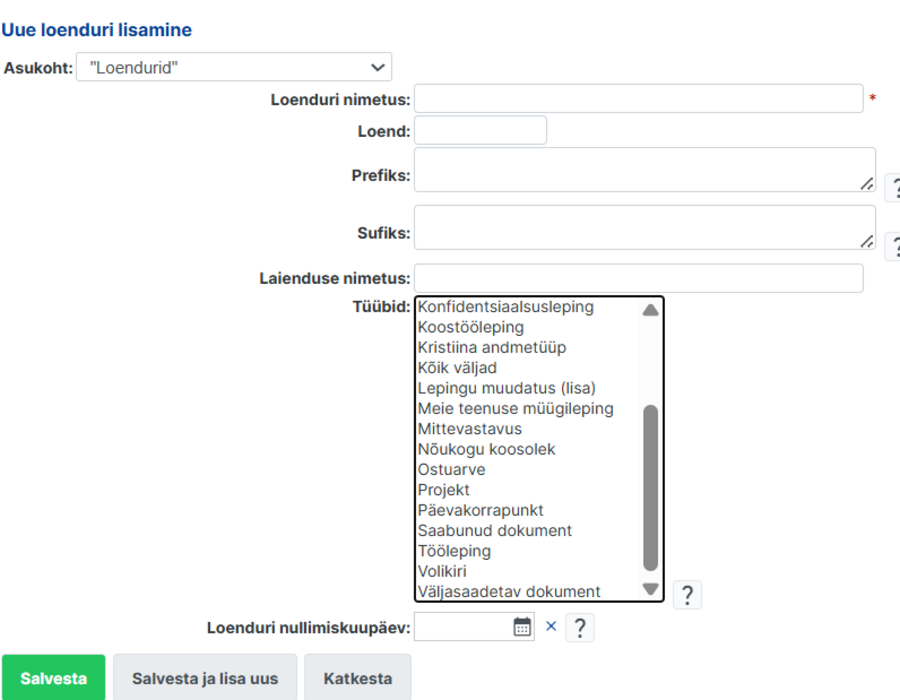900x700 pixels.
Task: Click into the Loend input field
Action: (x=480, y=130)
